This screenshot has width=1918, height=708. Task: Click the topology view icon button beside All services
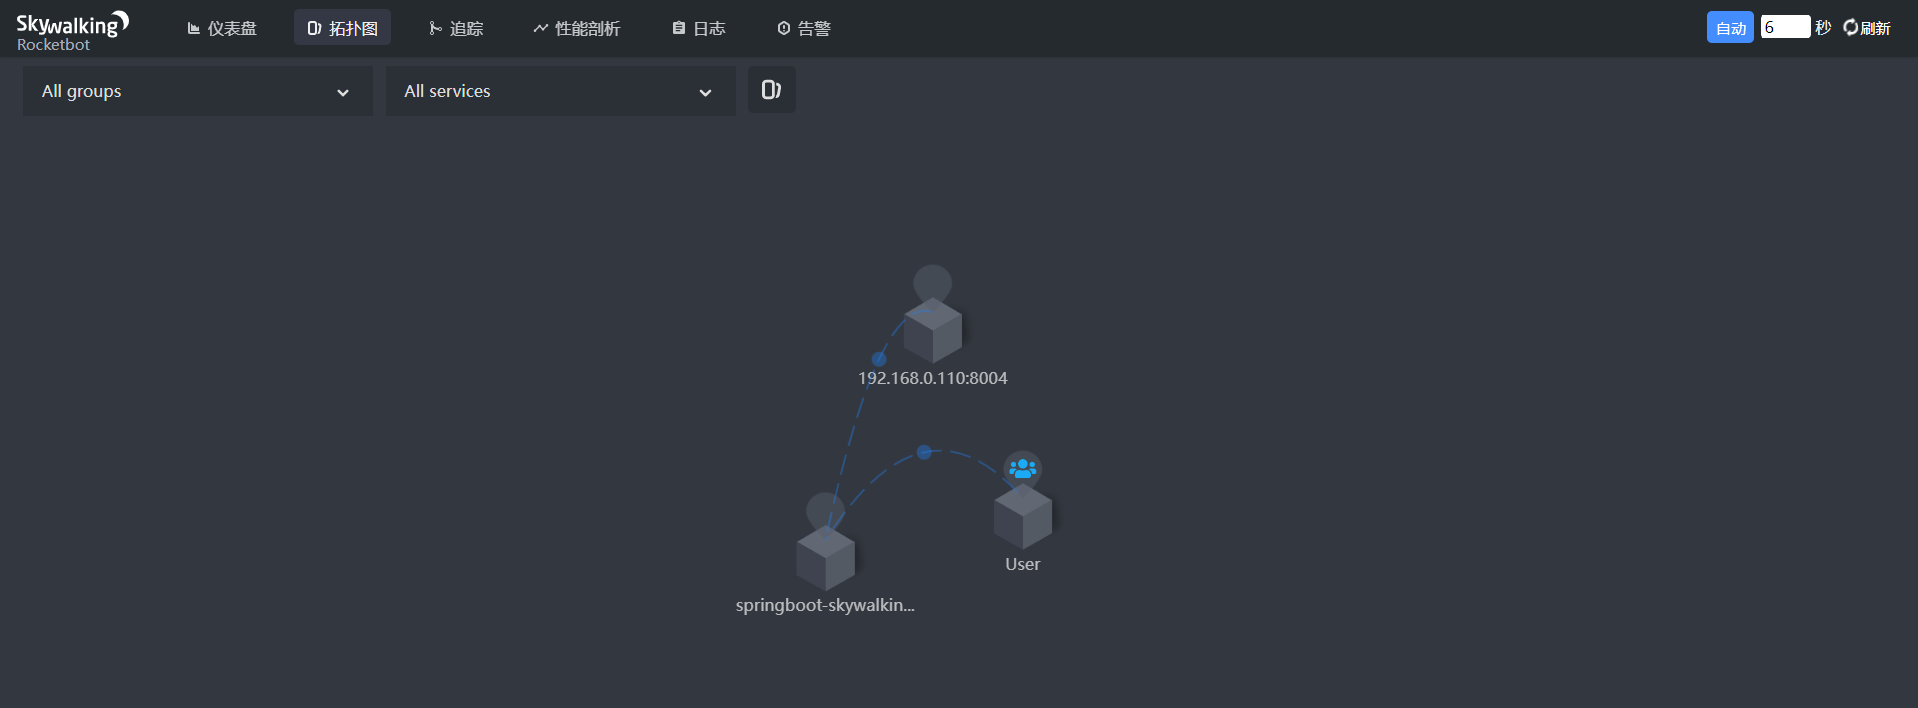(x=772, y=90)
